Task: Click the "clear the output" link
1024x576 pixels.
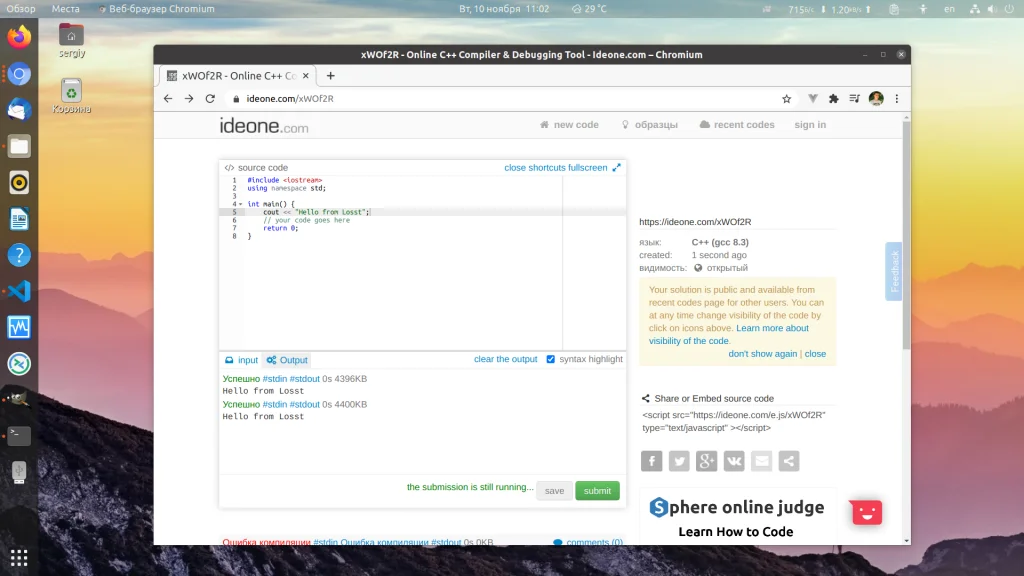Action: click(505, 359)
